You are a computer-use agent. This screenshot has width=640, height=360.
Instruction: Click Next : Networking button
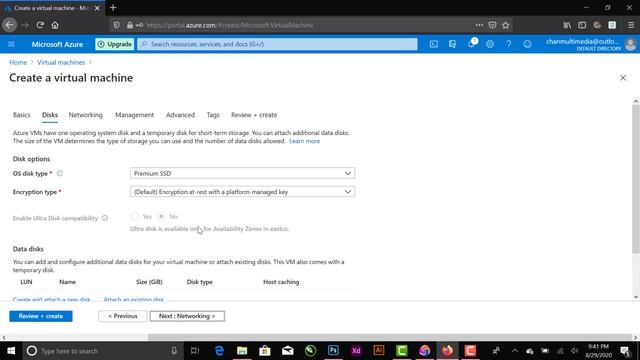click(187, 316)
